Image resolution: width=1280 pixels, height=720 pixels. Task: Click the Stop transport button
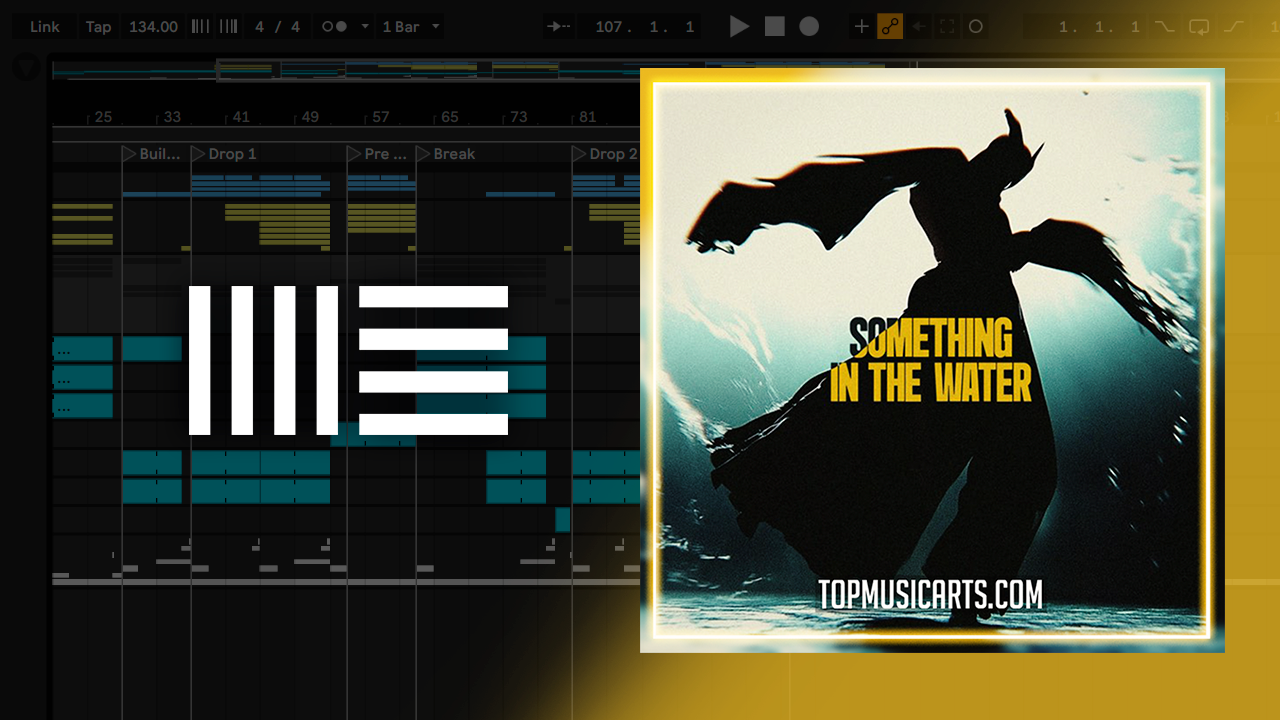[774, 27]
